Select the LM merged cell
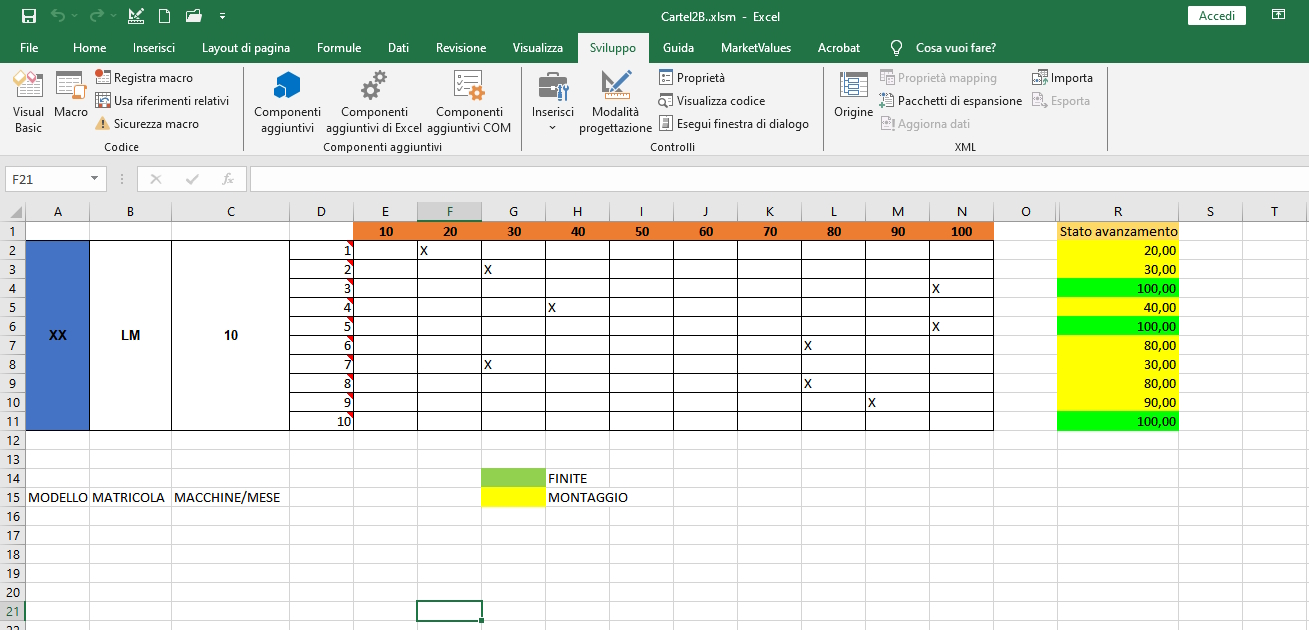The height and width of the screenshot is (630, 1309). 130,335
